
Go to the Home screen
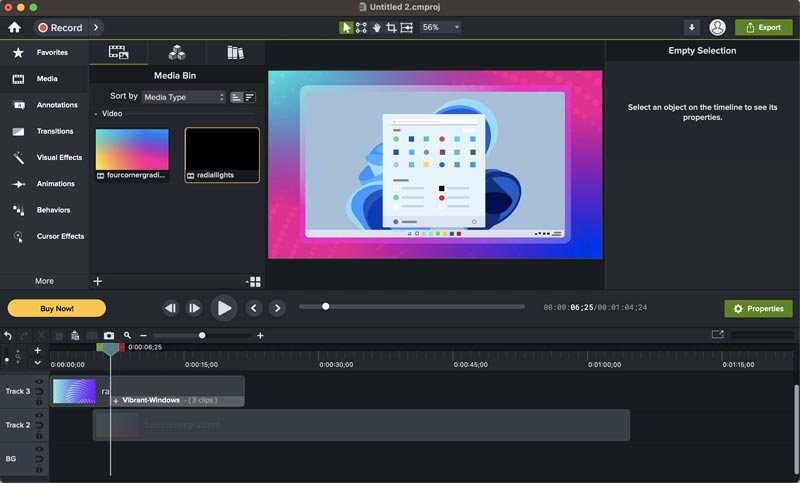point(14,28)
